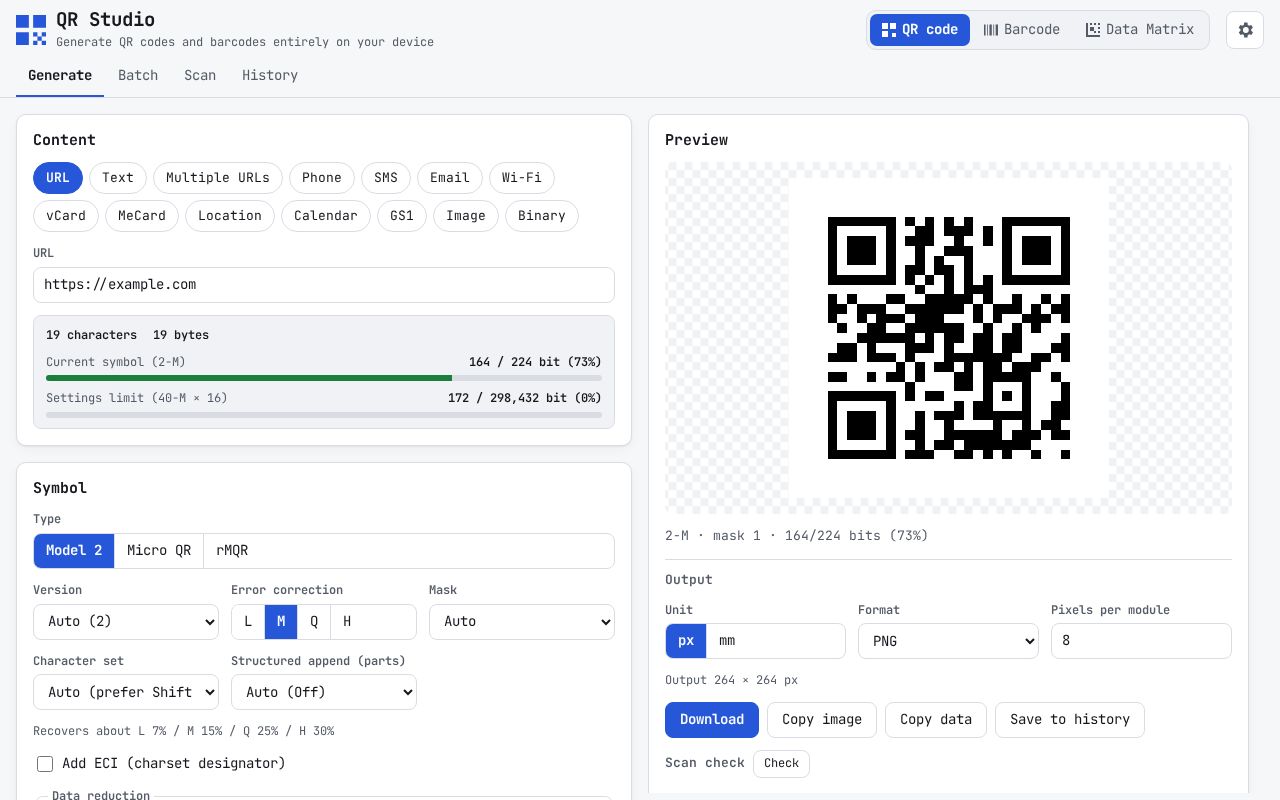
Task: Select the Location content type
Action: tap(230, 216)
